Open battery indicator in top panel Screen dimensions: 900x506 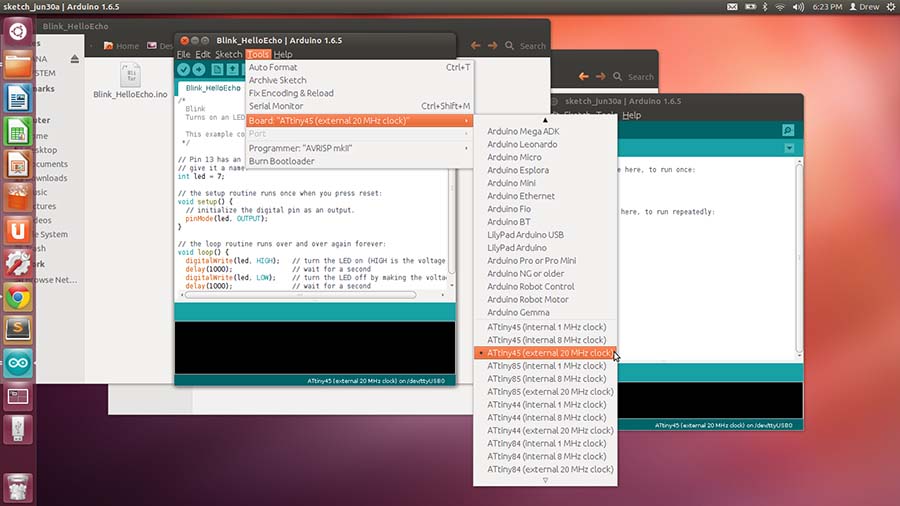tap(750, 7)
